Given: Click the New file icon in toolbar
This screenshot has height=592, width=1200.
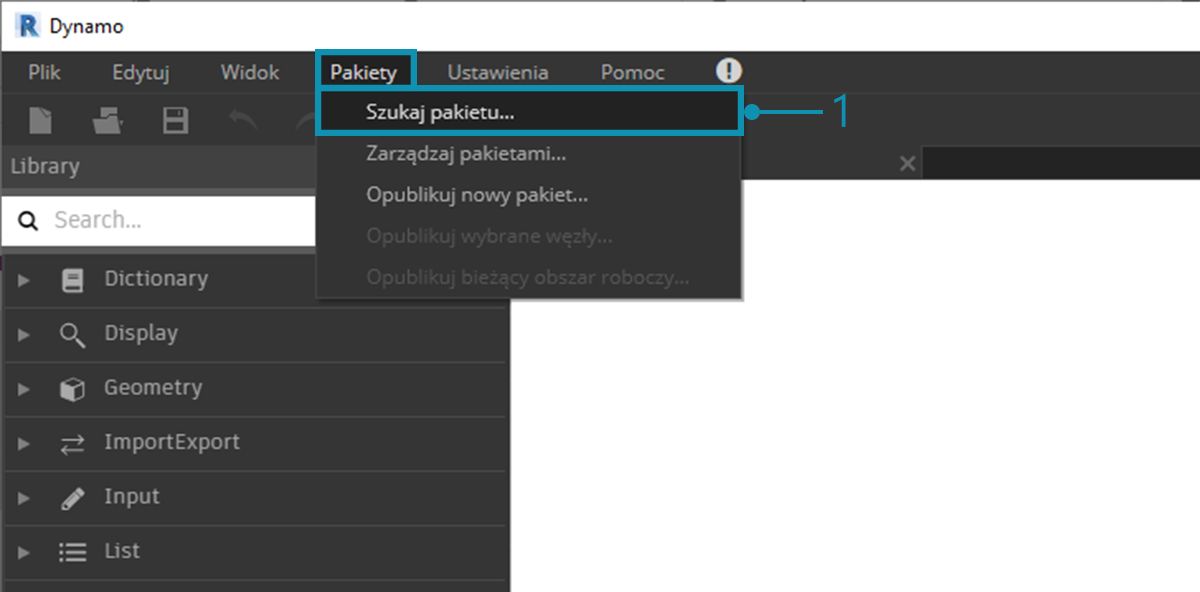Looking at the screenshot, I should (40, 121).
